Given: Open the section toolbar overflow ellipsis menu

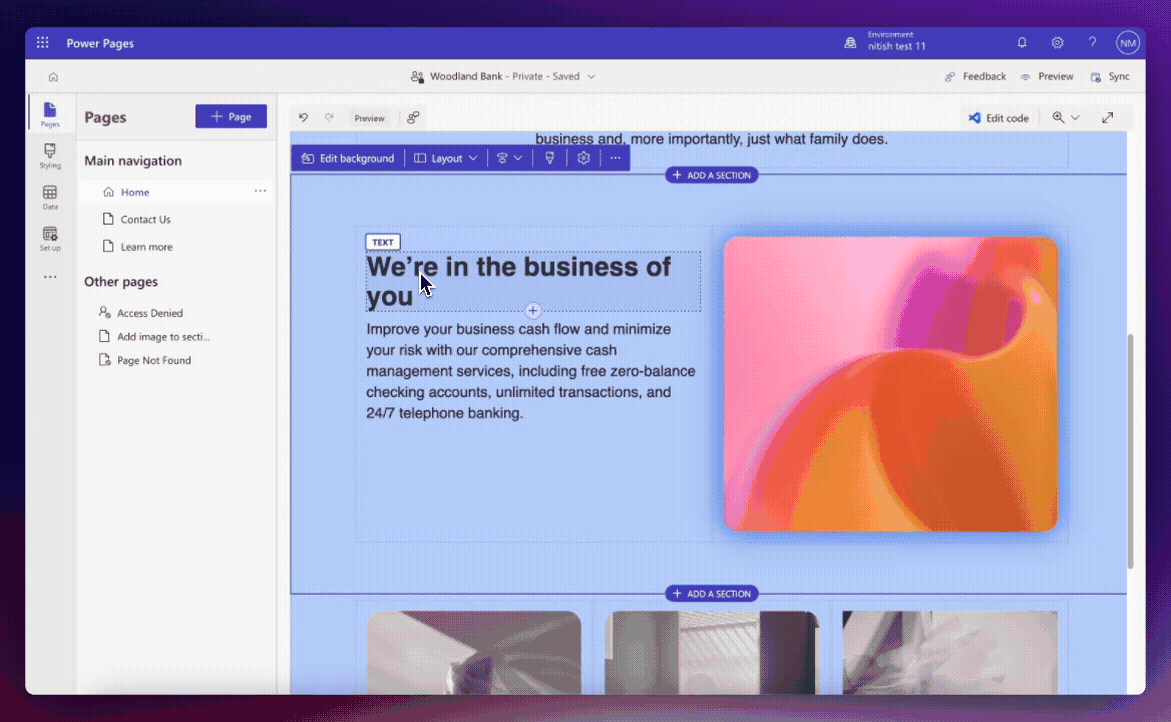Looking at the screenshot, I should (616, 157).
